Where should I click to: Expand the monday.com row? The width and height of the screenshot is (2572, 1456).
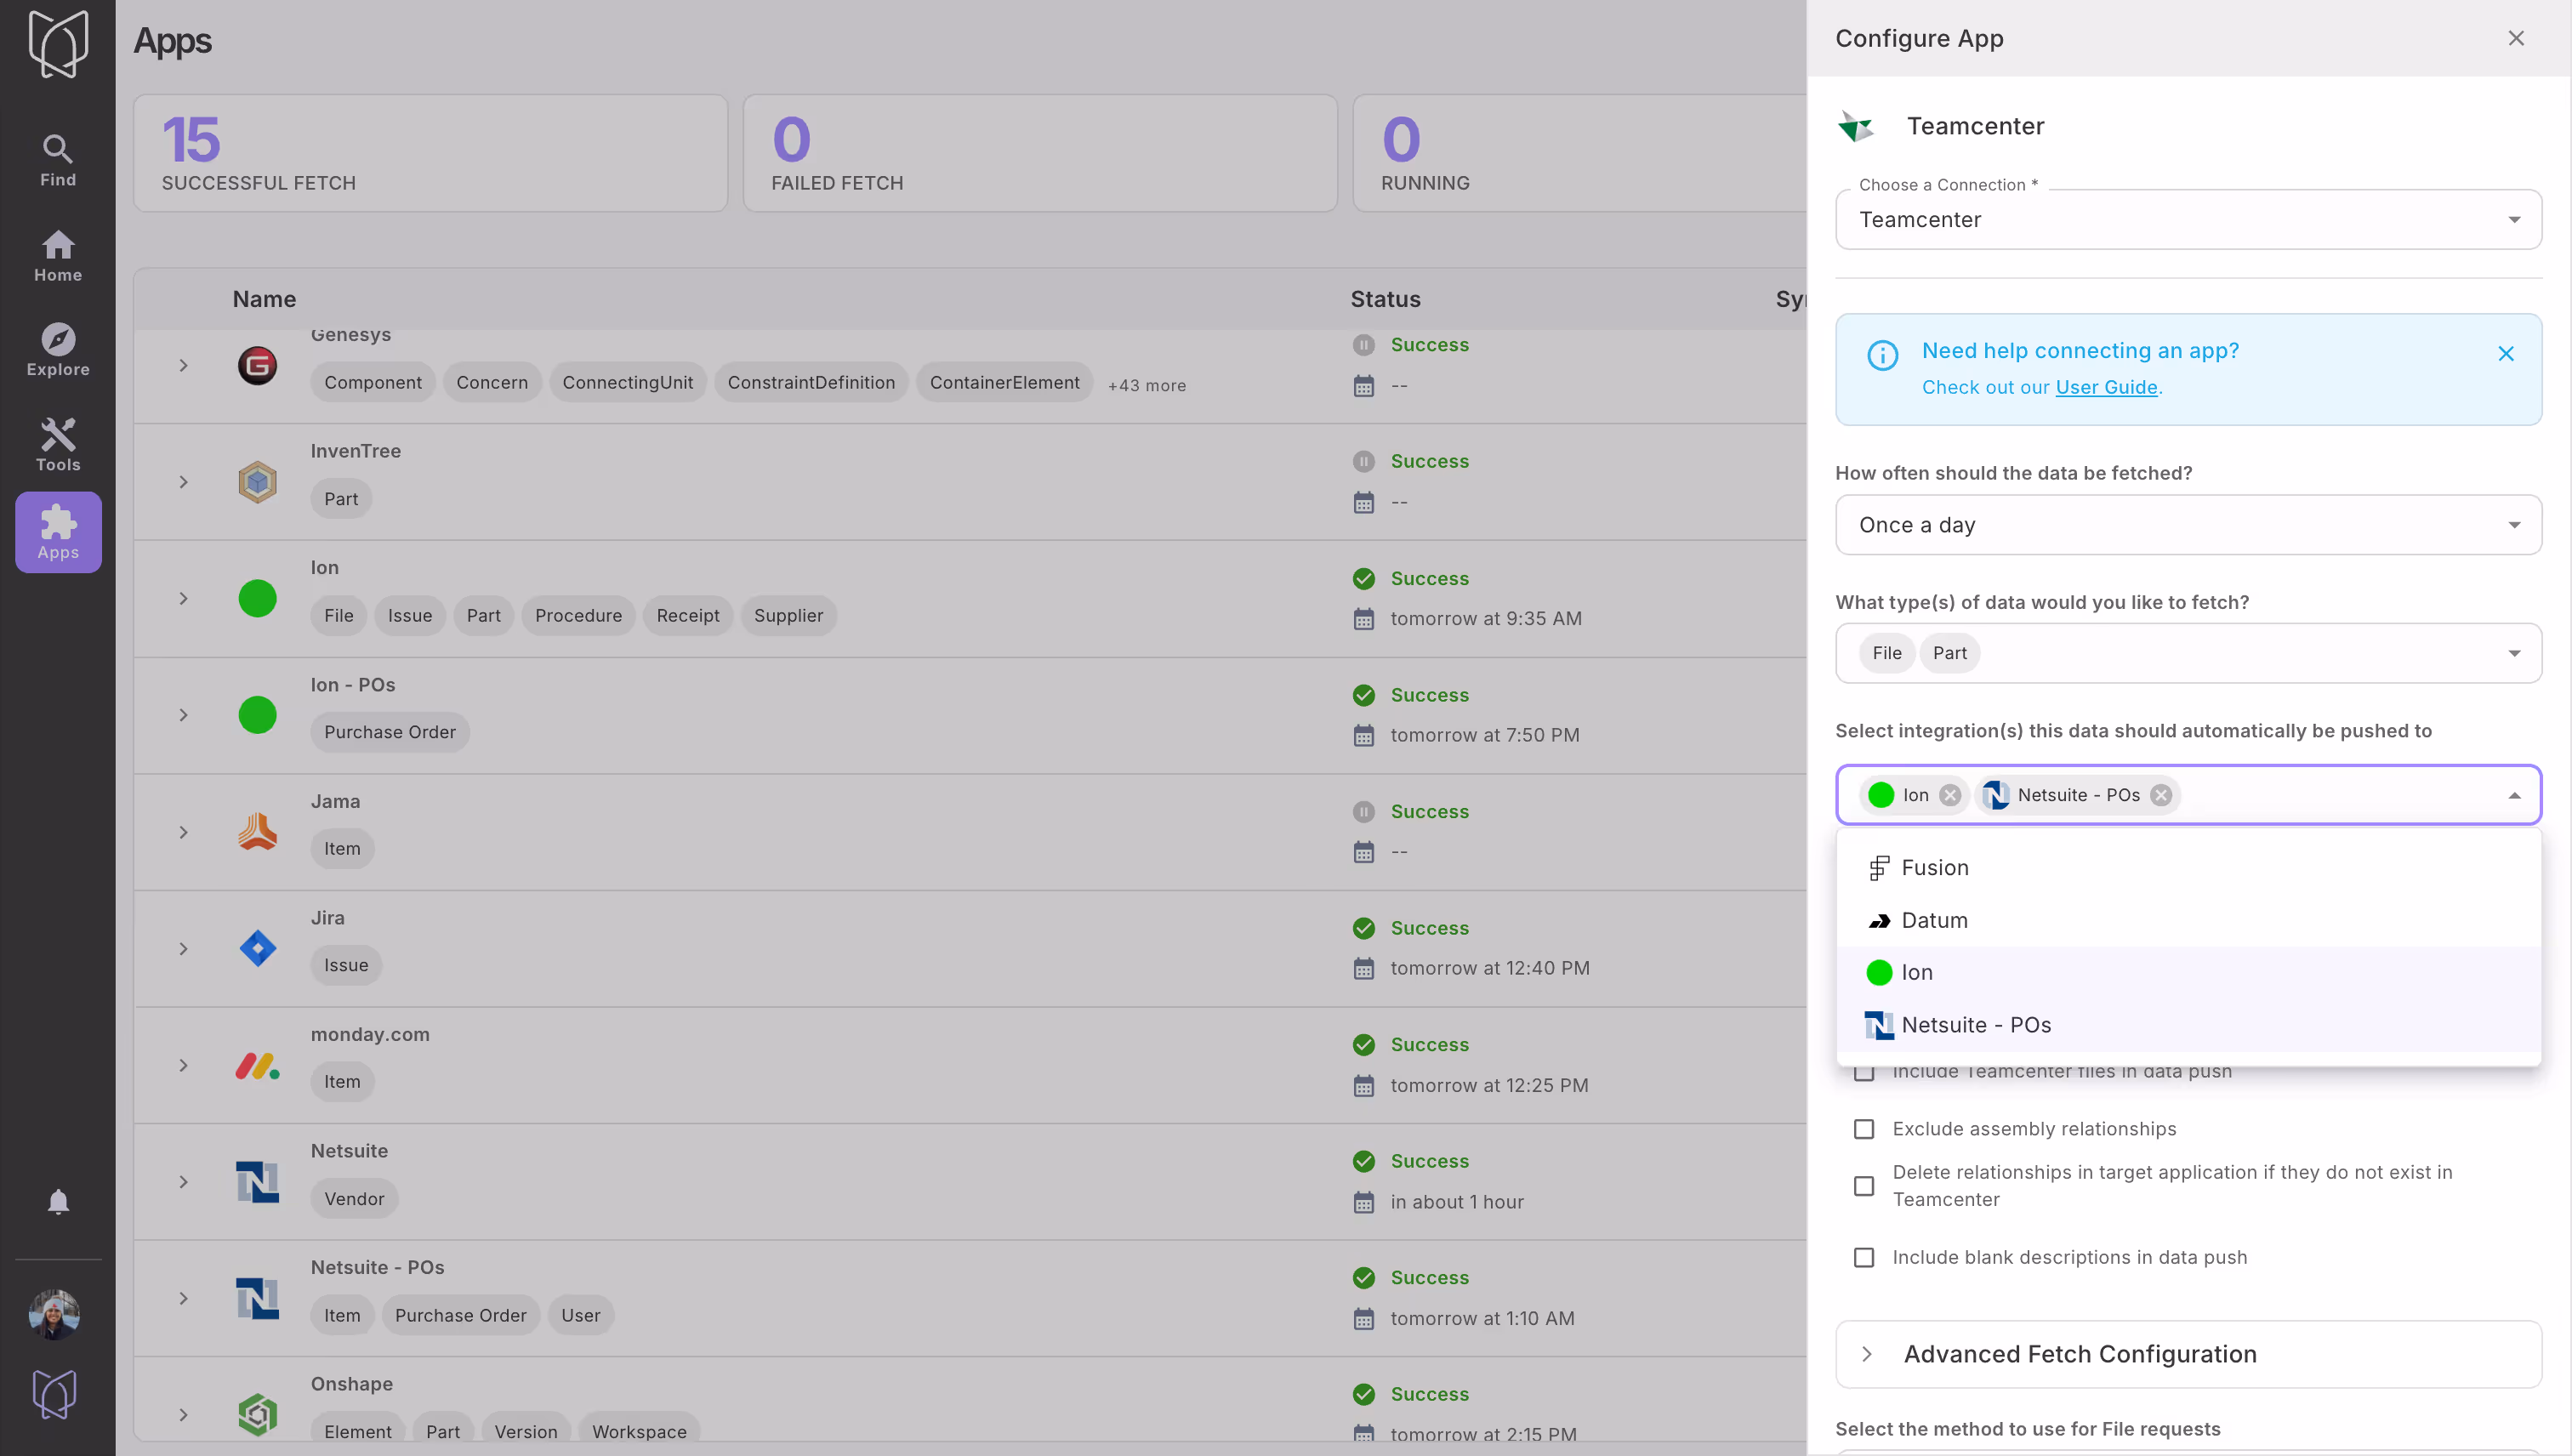click(x=183, y=1065)
